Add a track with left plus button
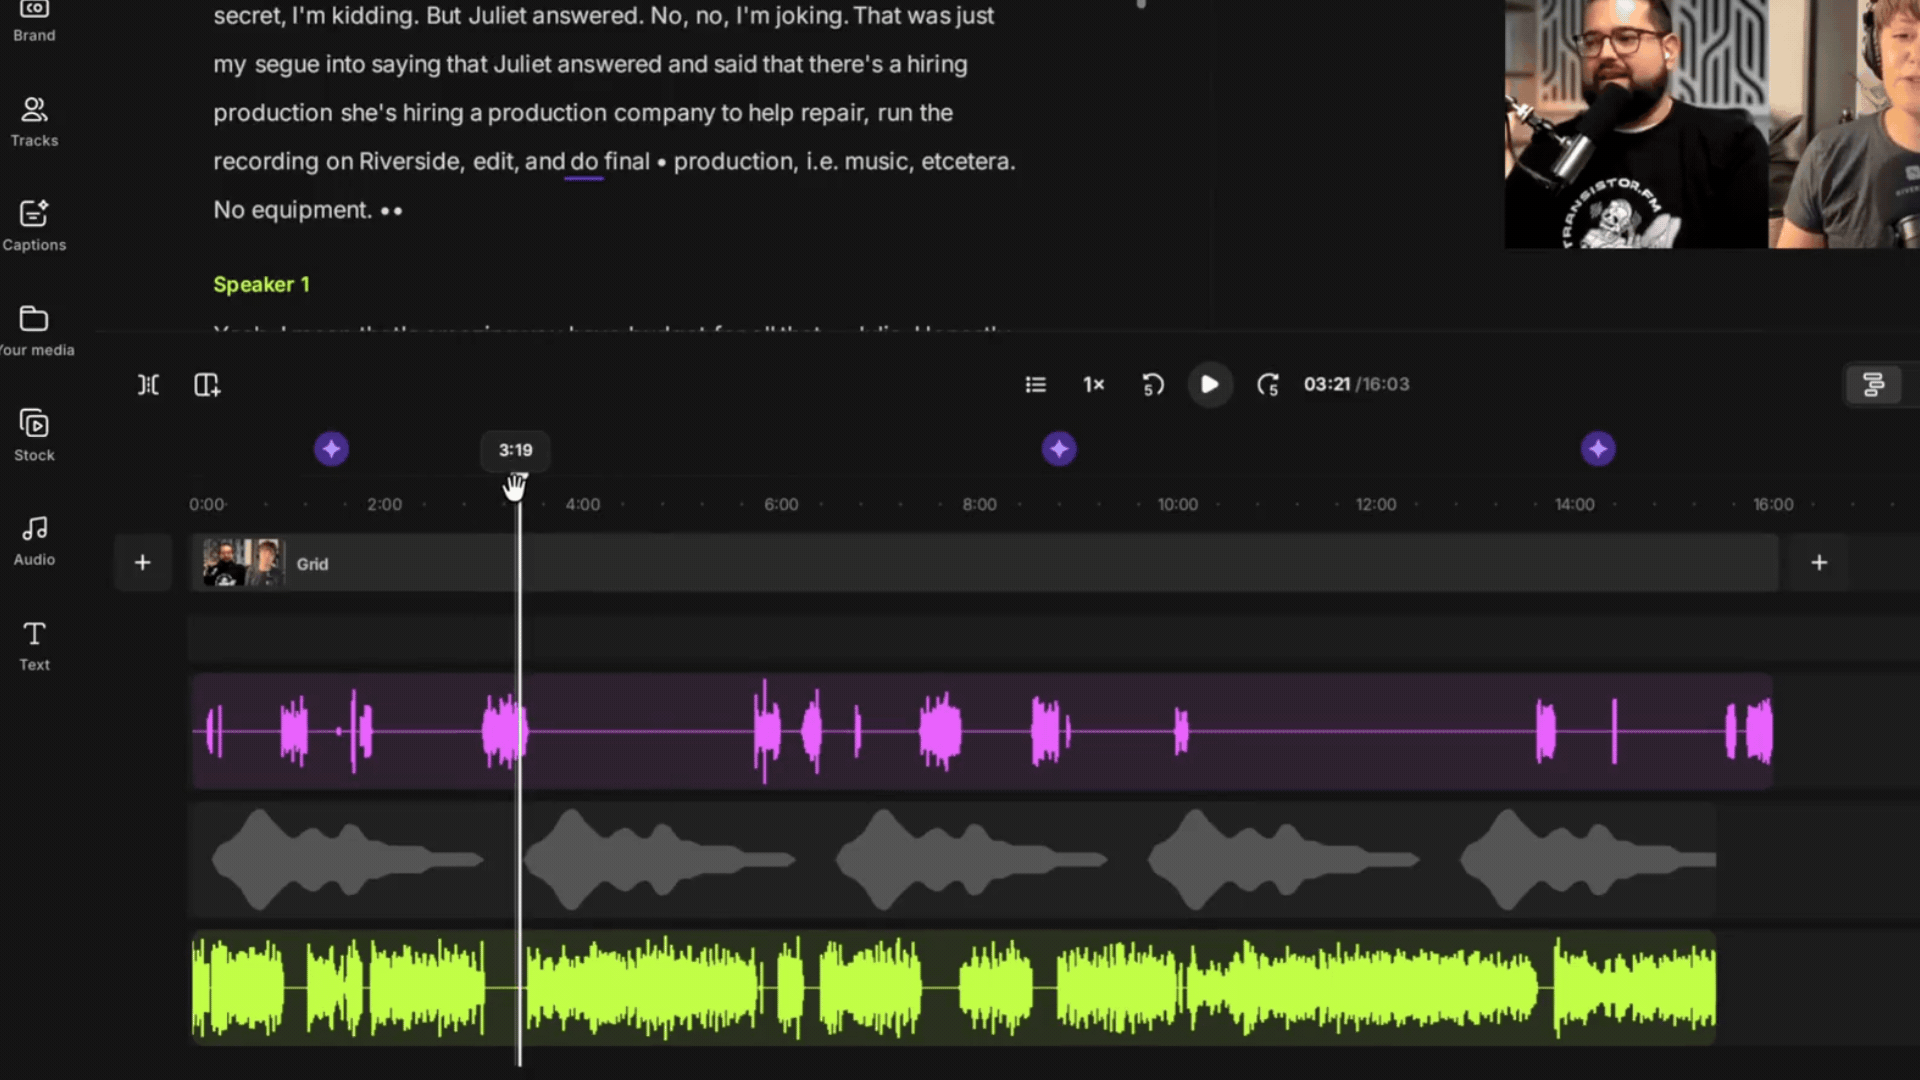 143,563
